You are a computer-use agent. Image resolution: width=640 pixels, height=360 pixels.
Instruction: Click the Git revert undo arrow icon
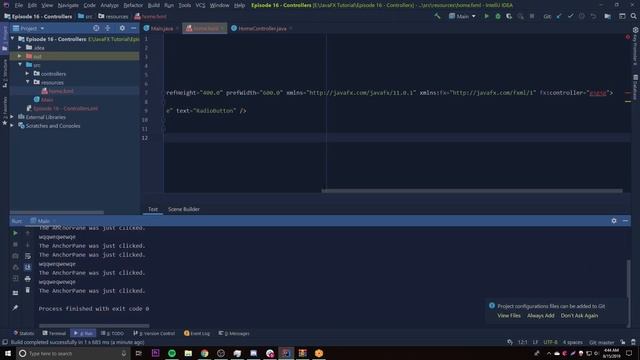593,16
